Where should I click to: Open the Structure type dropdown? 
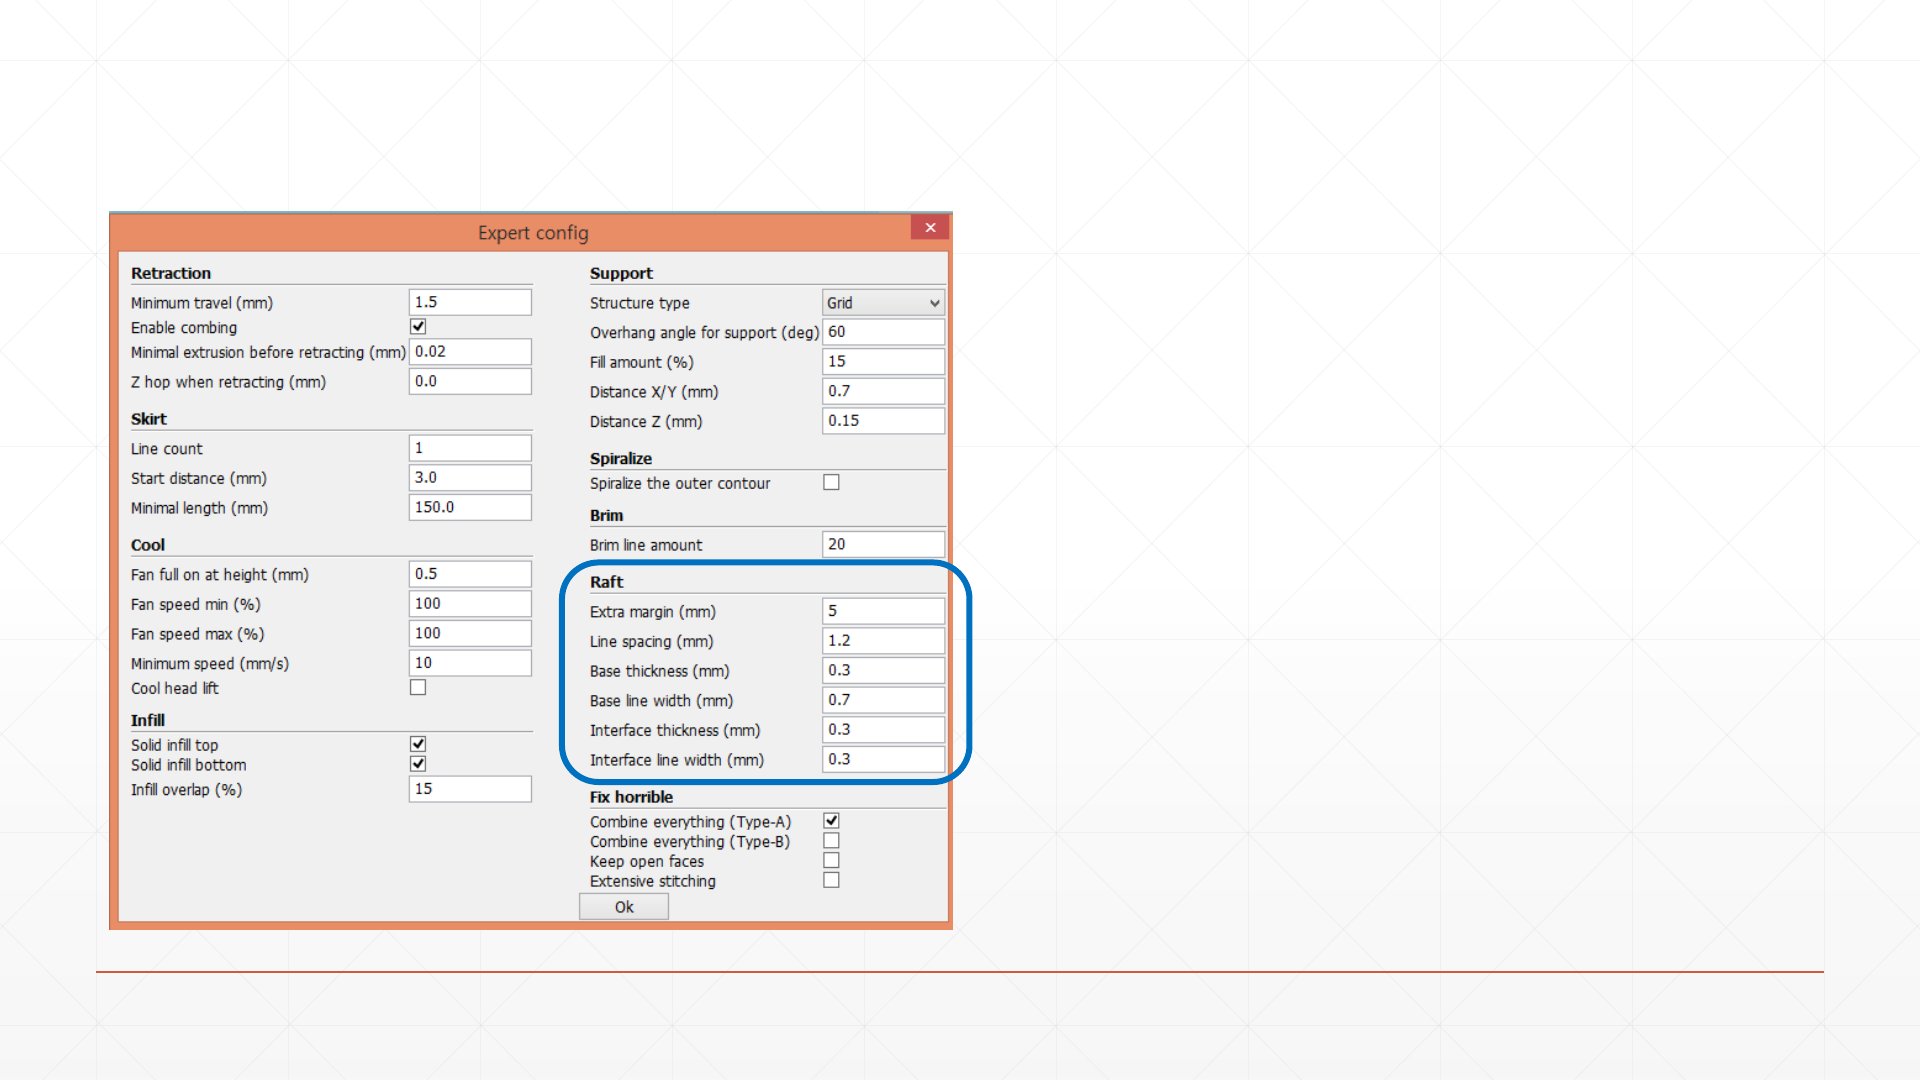(883, 303)
